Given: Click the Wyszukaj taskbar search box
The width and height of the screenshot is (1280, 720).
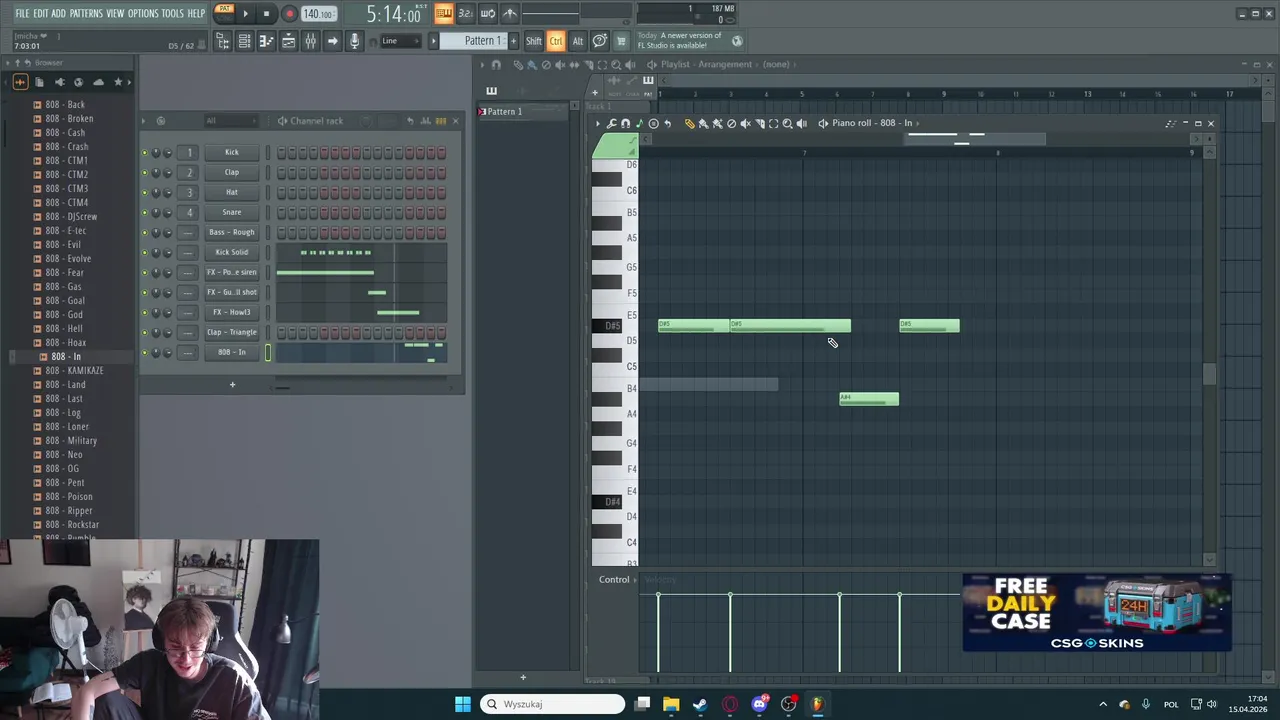Looking at the screenshot, I should pyautogui.click(x=553, y=704).
